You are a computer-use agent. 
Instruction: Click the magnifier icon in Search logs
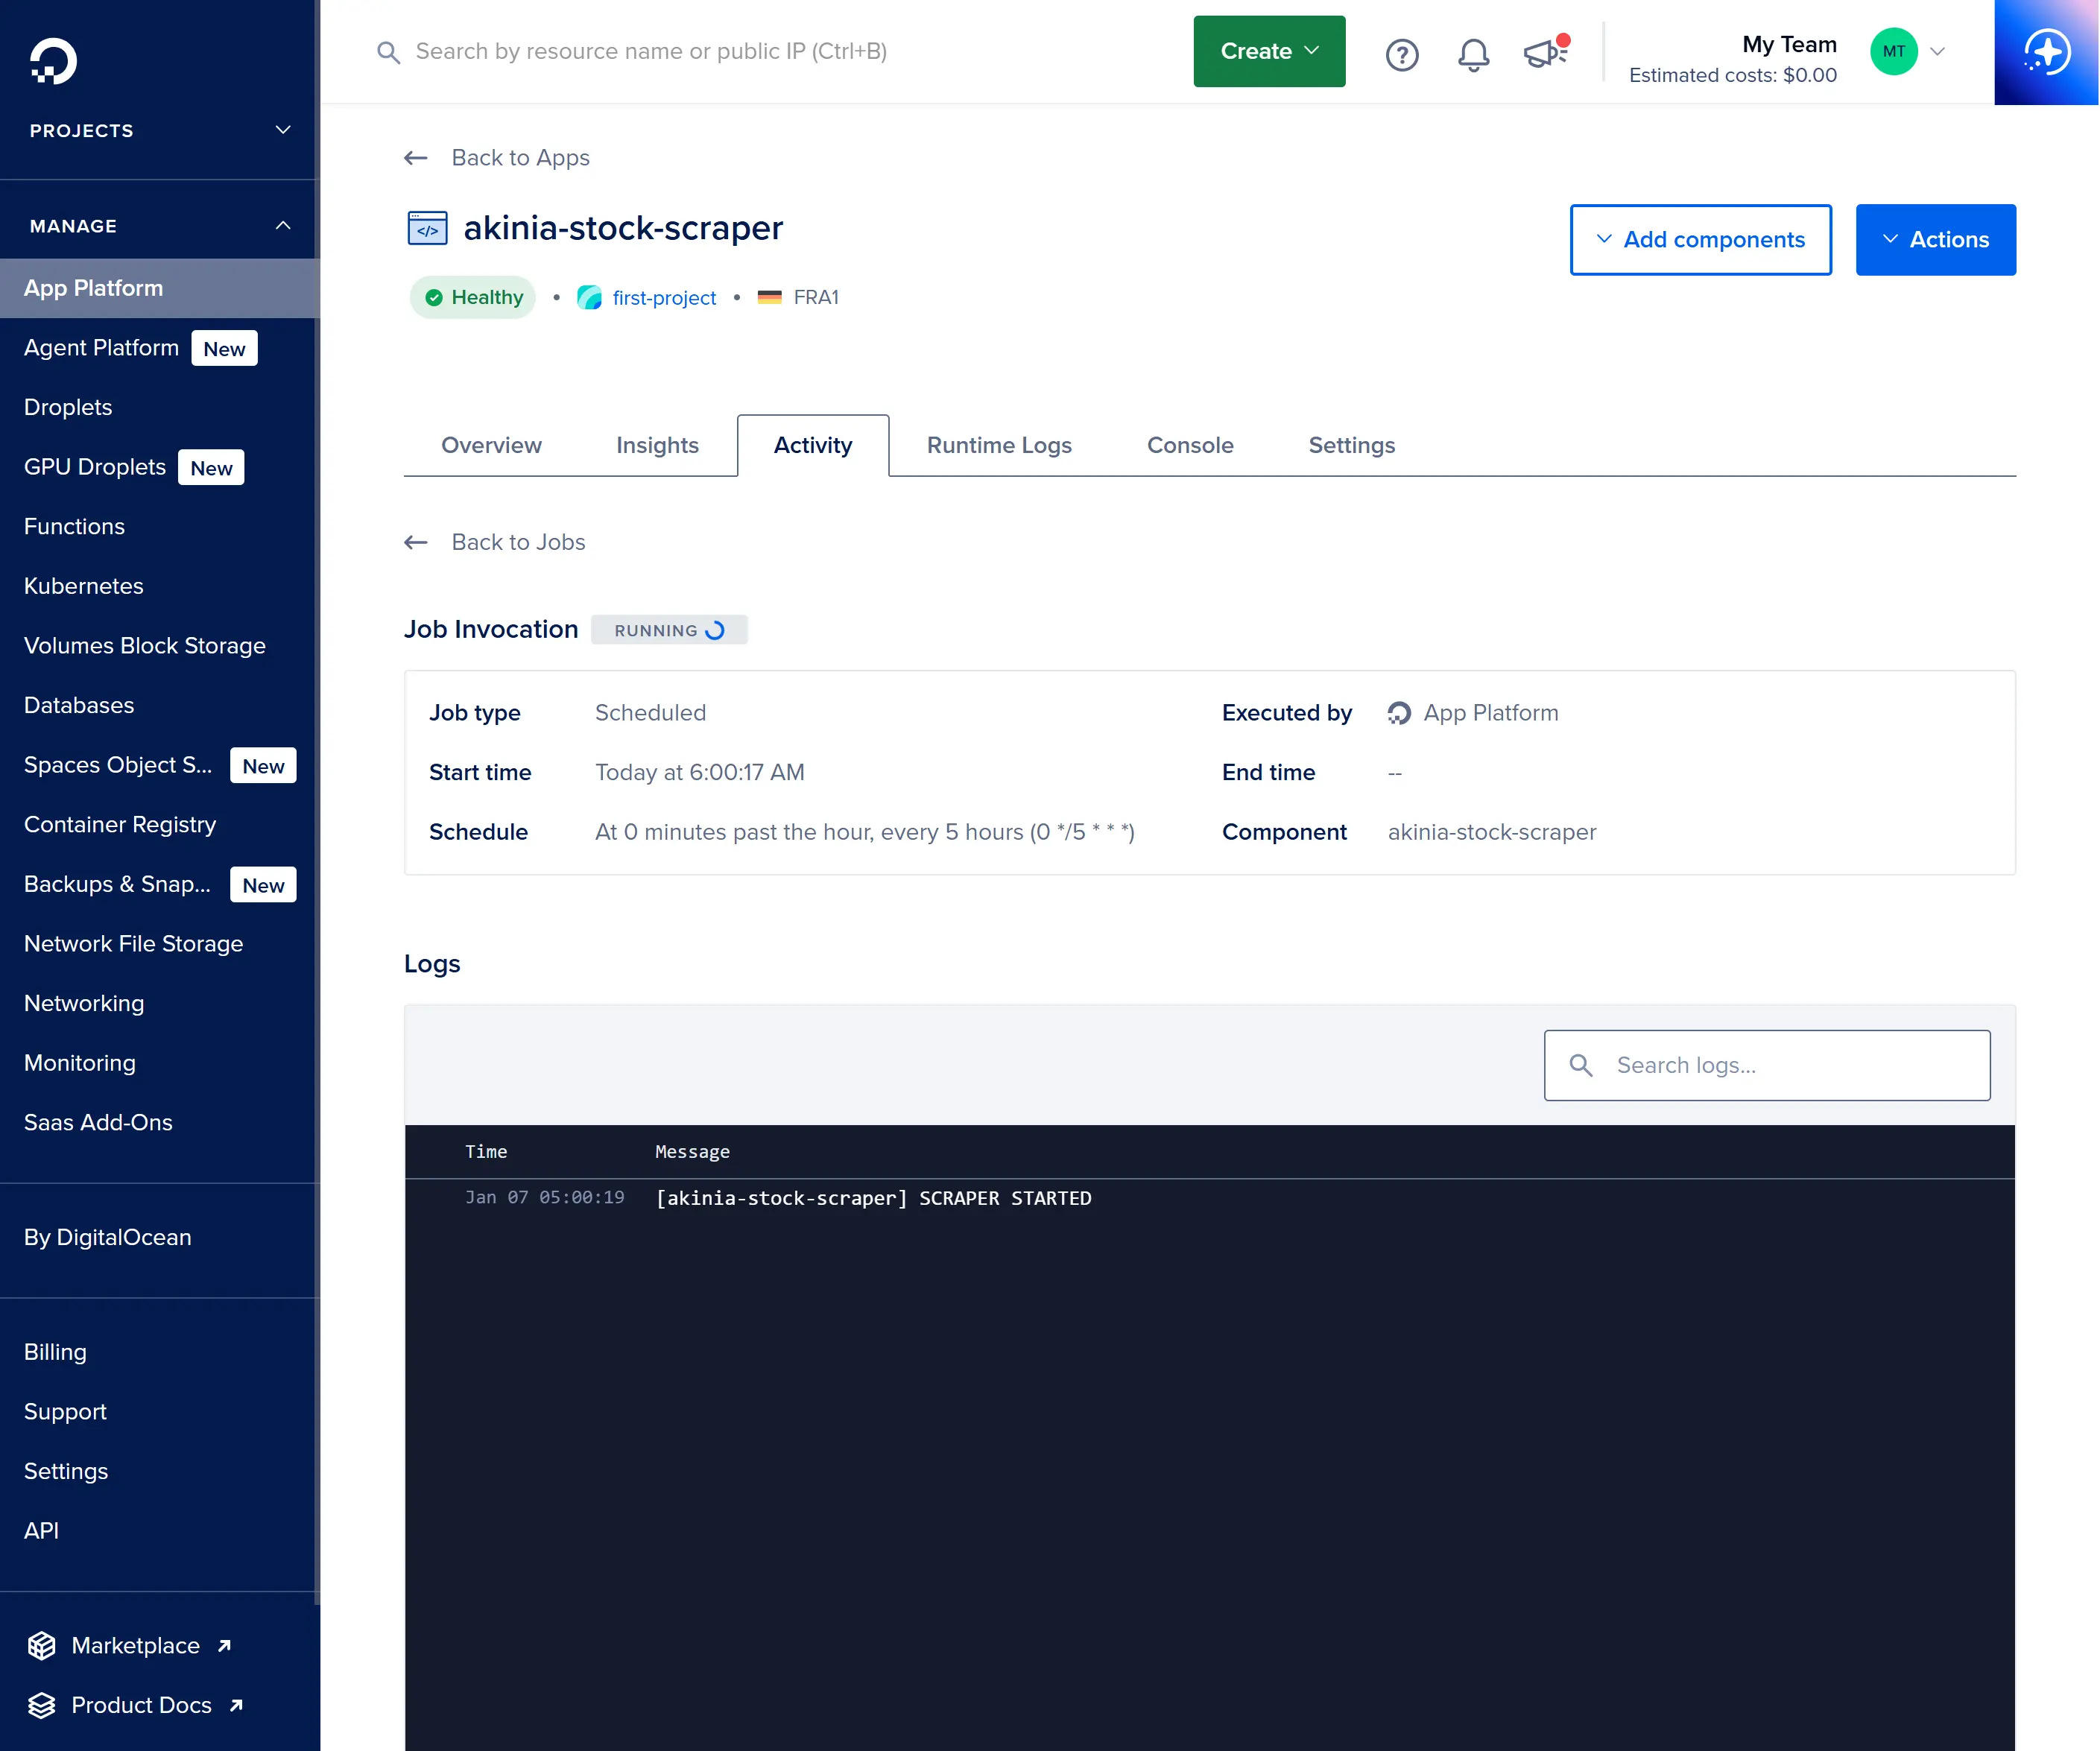(x=1581, y=1065)
